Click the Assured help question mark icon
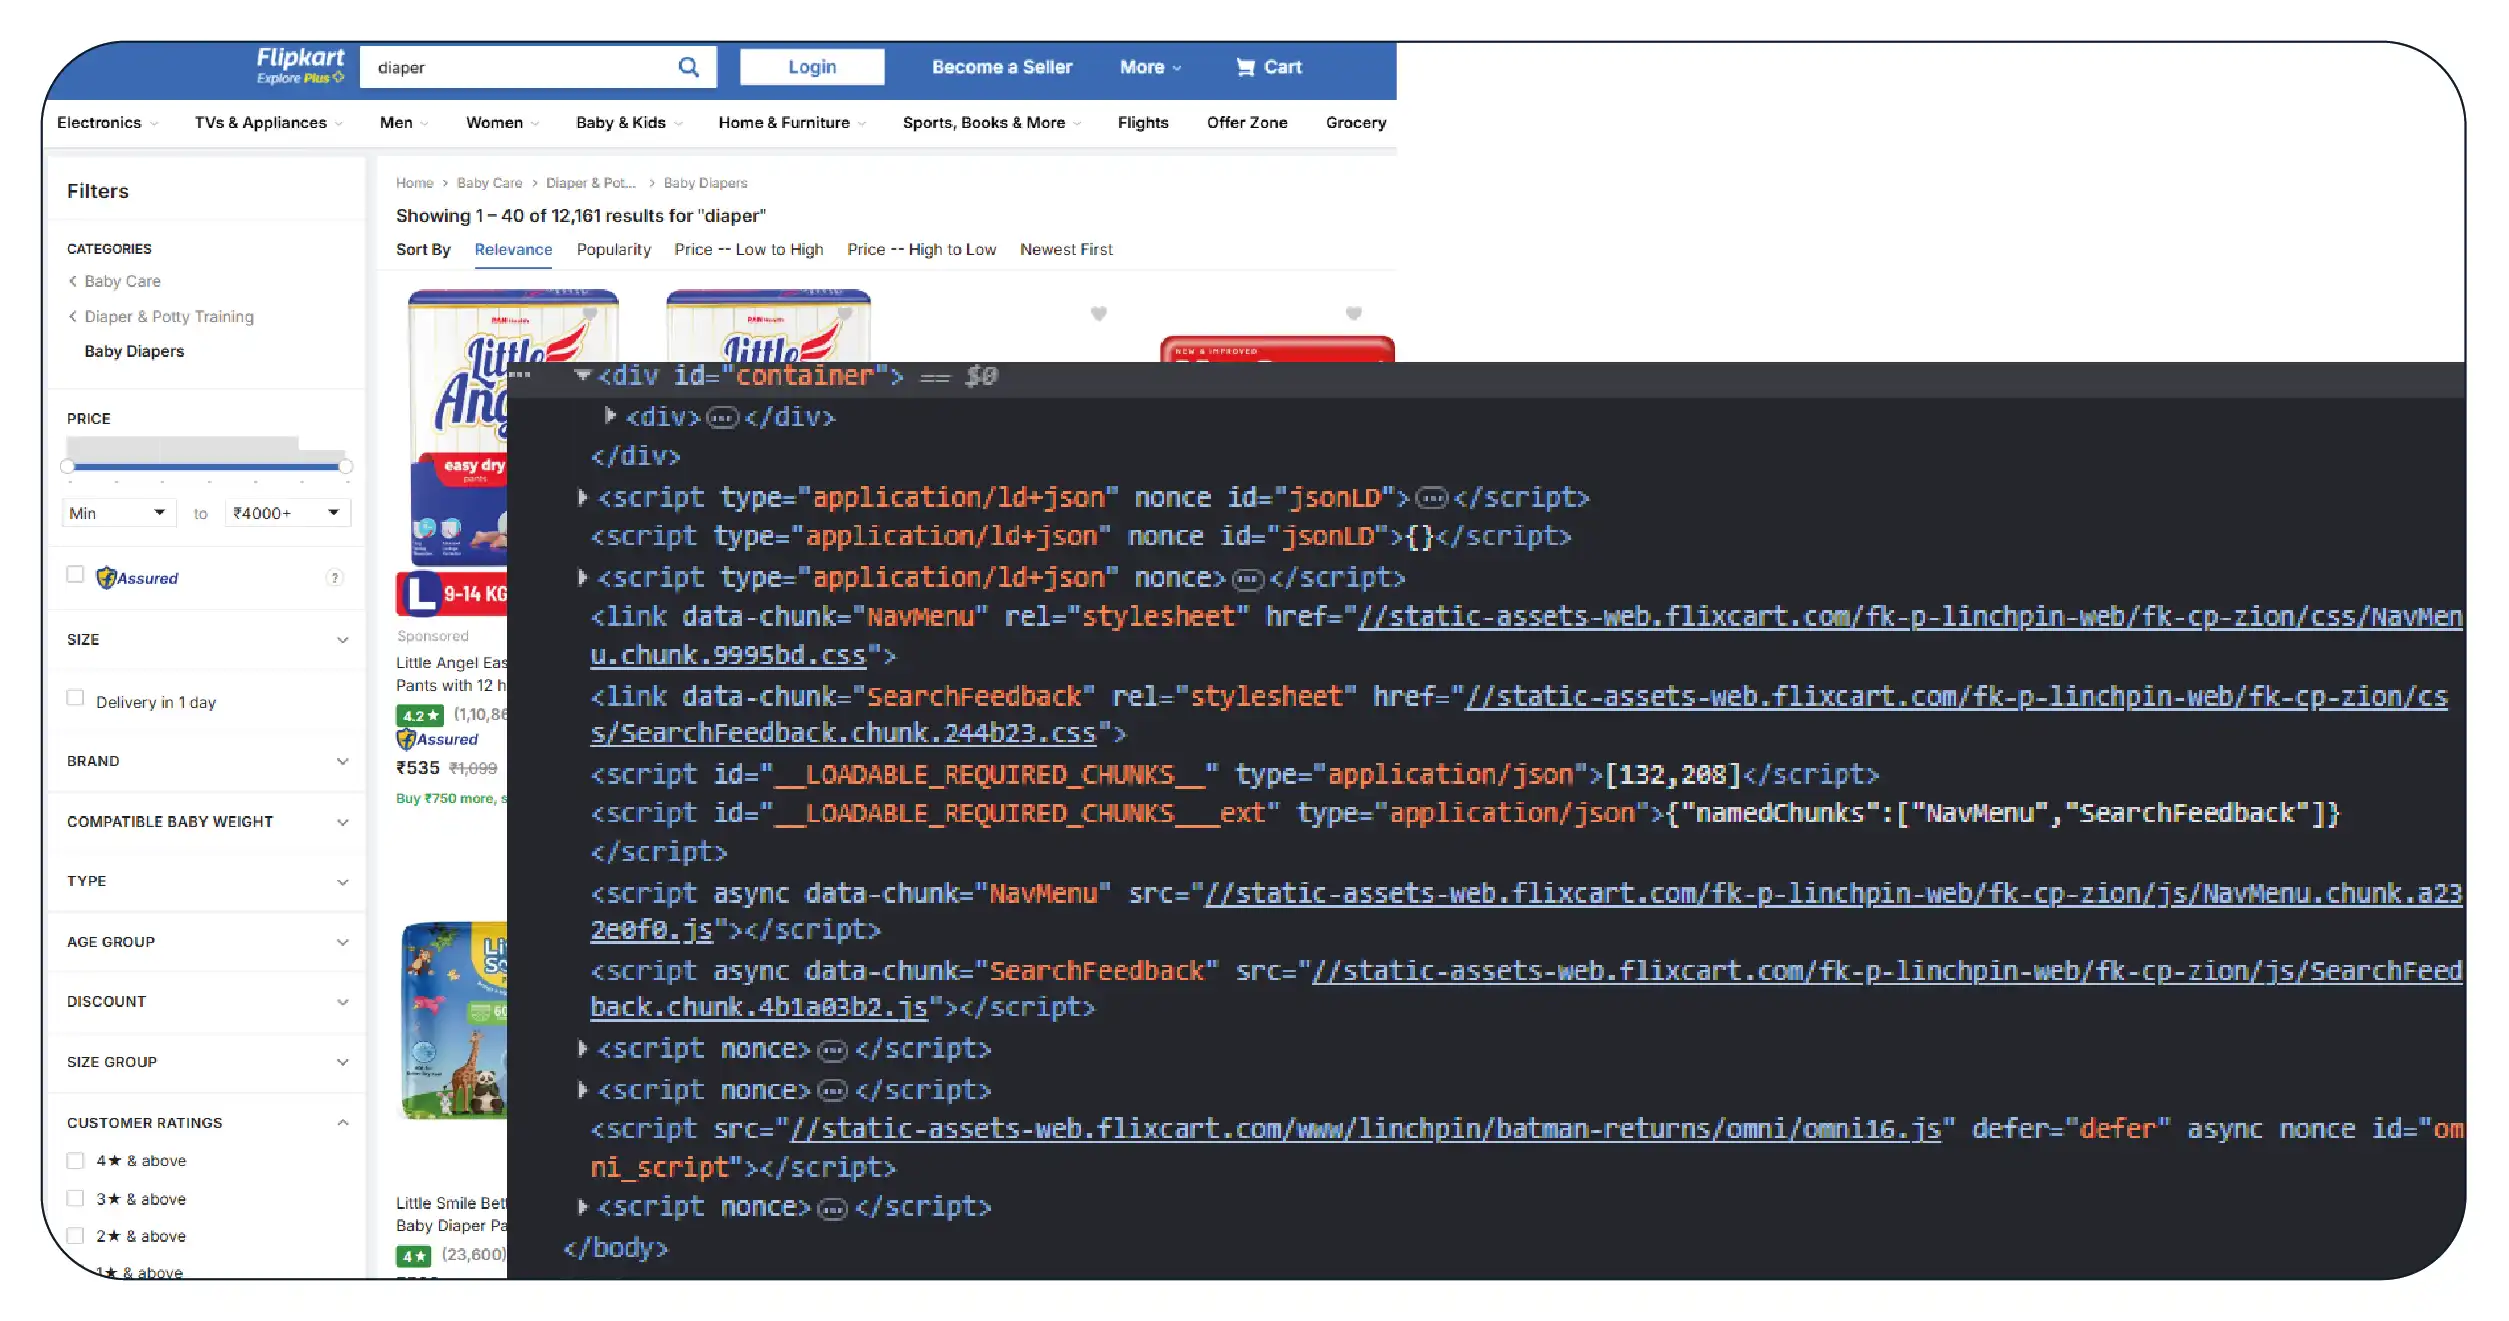Screen dimensions: 2509x1321 pos(335,577)
